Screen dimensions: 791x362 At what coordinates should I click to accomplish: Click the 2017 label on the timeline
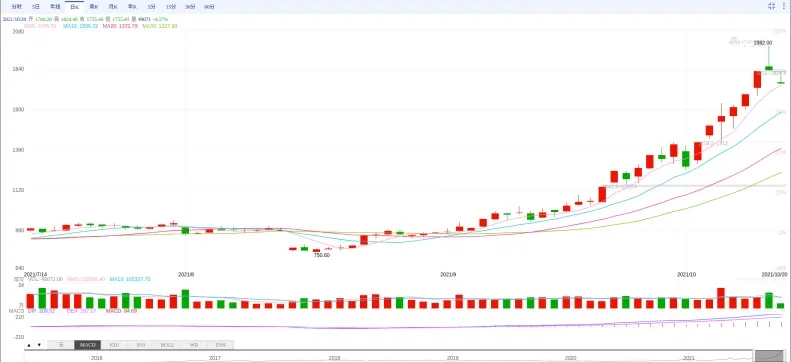click(215, 358)
